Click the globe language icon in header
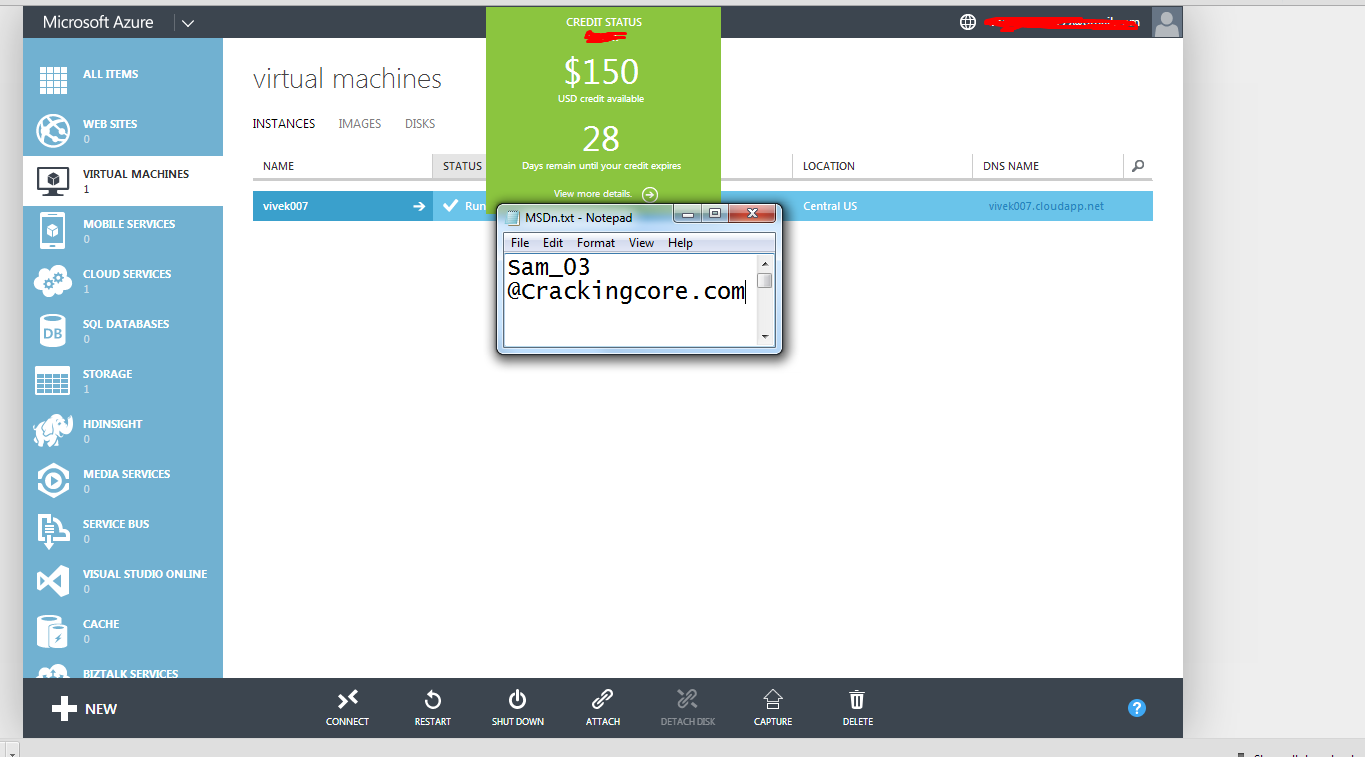This screenshot has height=757, width=1365. pos(968,22)
